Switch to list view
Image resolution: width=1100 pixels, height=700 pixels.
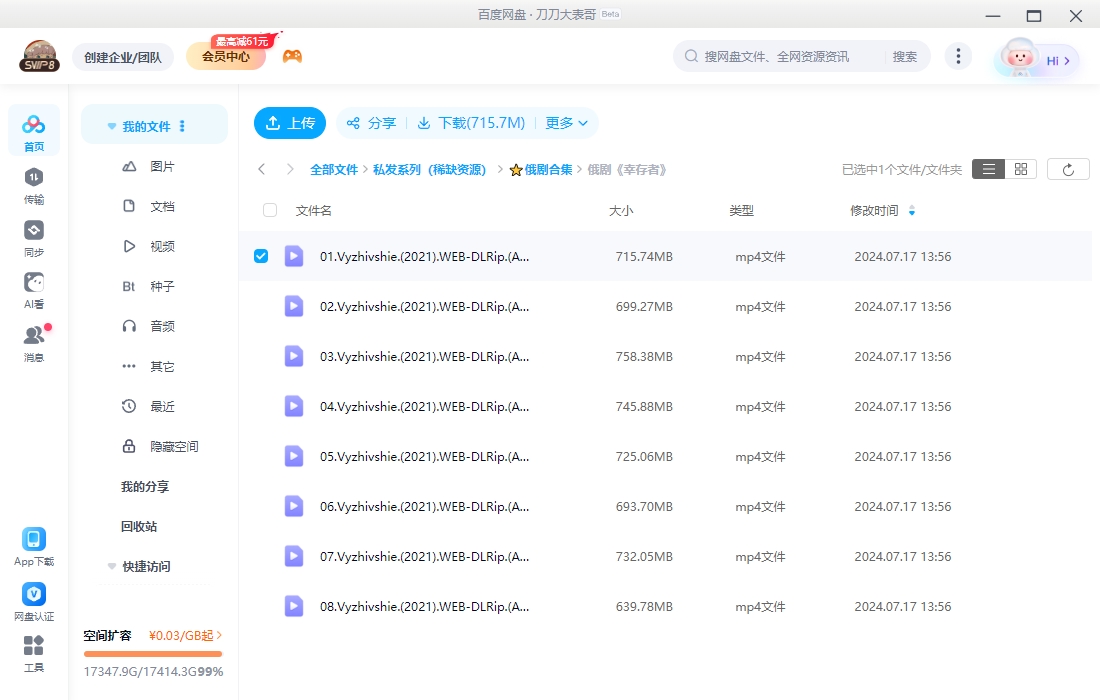(988, 169)
